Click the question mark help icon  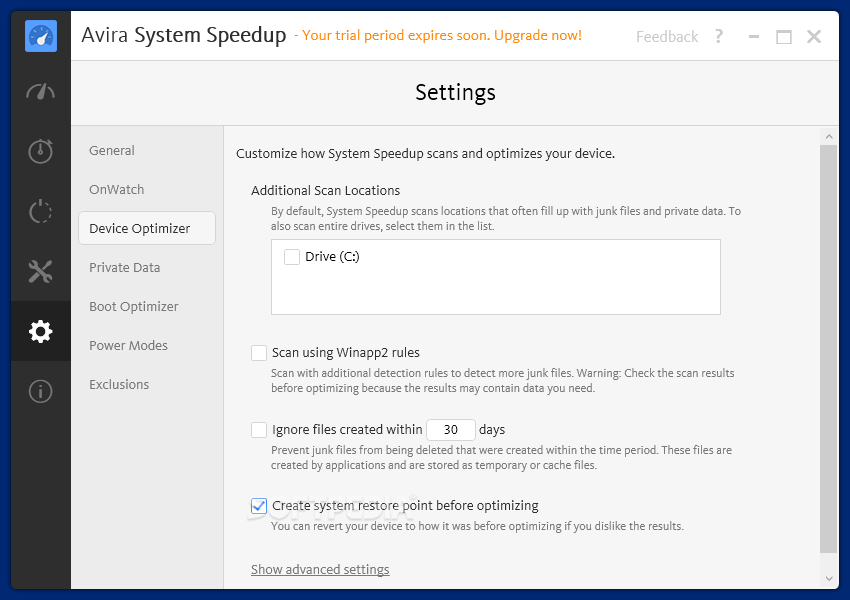tap(719, 36)
